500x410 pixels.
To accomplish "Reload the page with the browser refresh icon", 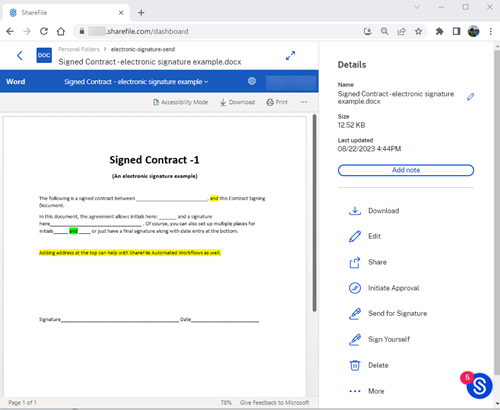I will pos(44,31).
